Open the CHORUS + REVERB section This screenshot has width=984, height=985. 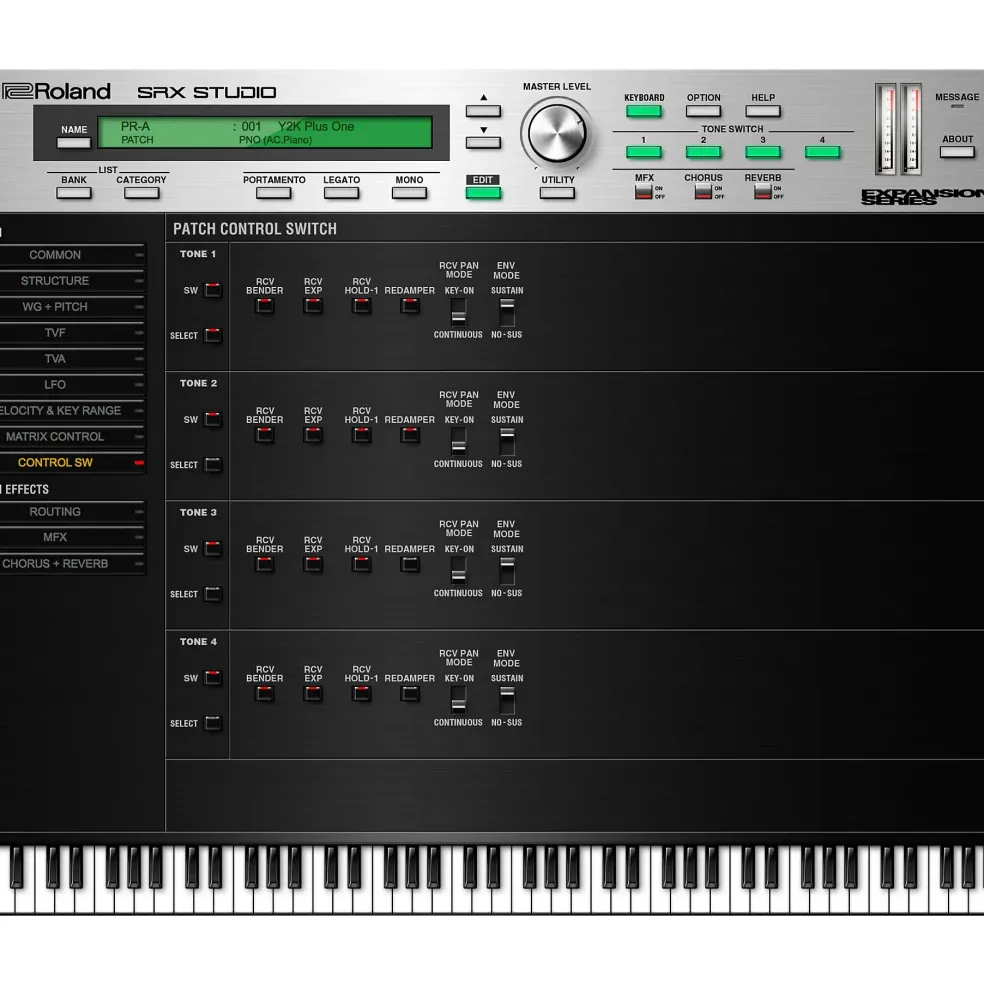pyautogui.click(x=71, y=564)
